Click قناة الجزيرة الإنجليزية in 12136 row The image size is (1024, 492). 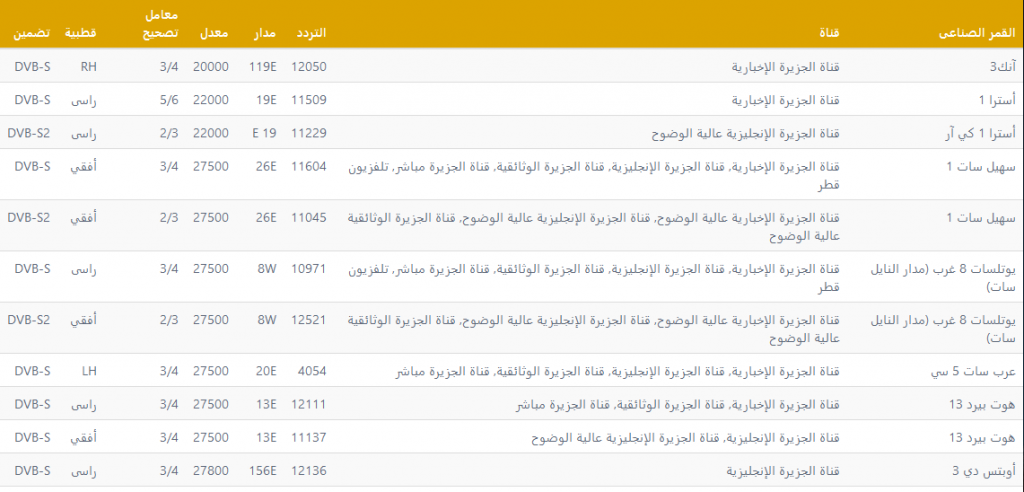click(783, 471)
